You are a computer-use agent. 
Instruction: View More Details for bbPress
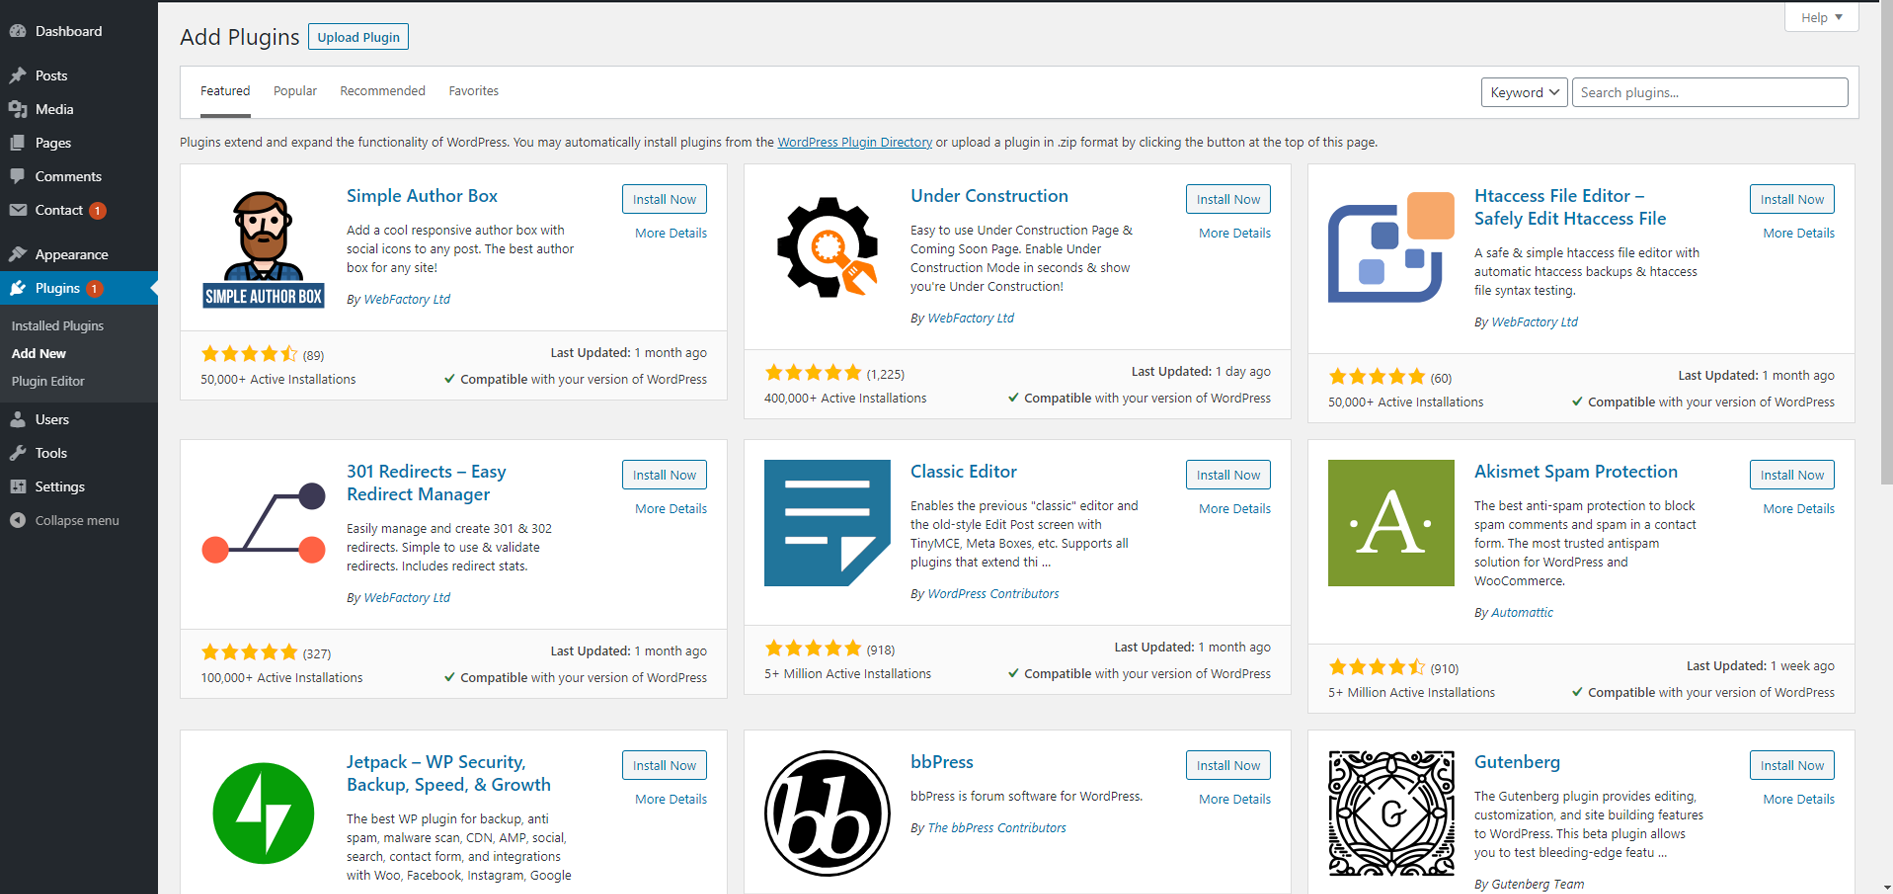pos(1235,799)
